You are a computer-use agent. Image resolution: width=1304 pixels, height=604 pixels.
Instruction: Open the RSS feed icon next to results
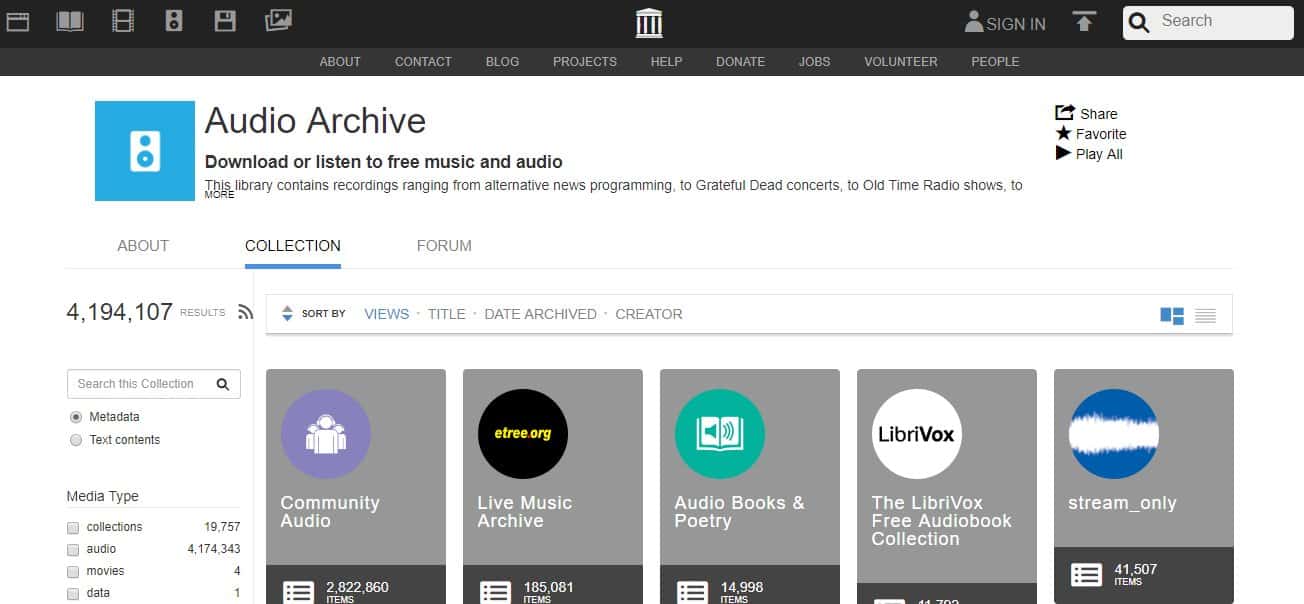point(245,313)
